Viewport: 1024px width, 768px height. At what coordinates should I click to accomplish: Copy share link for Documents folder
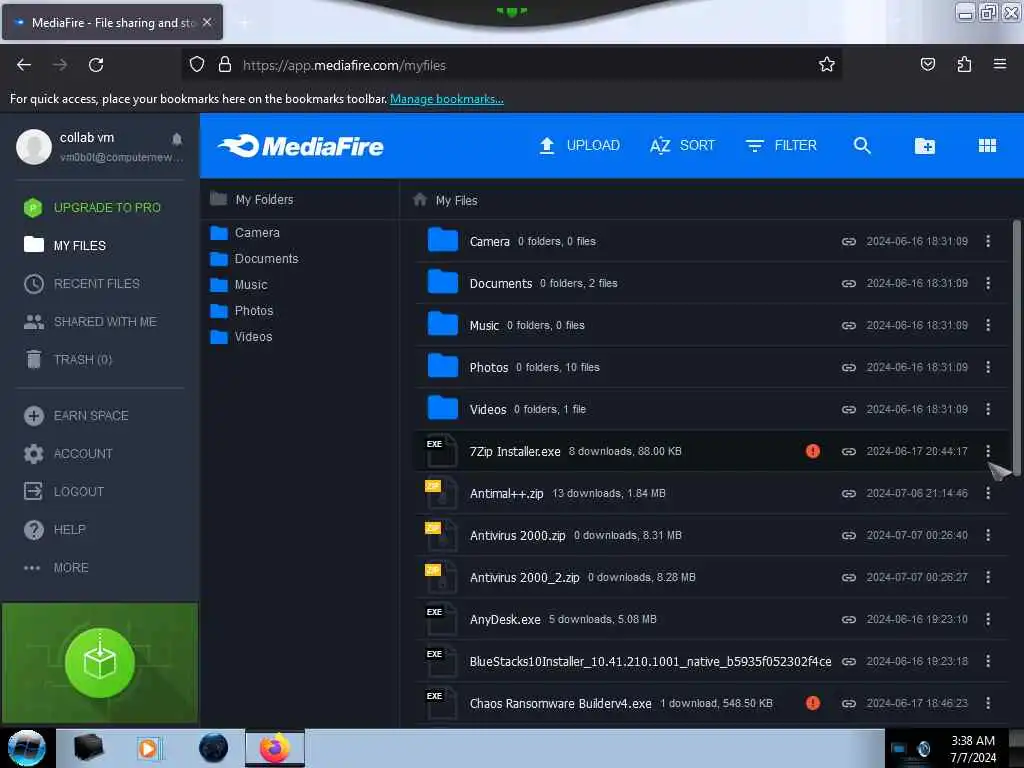point(848,283)
